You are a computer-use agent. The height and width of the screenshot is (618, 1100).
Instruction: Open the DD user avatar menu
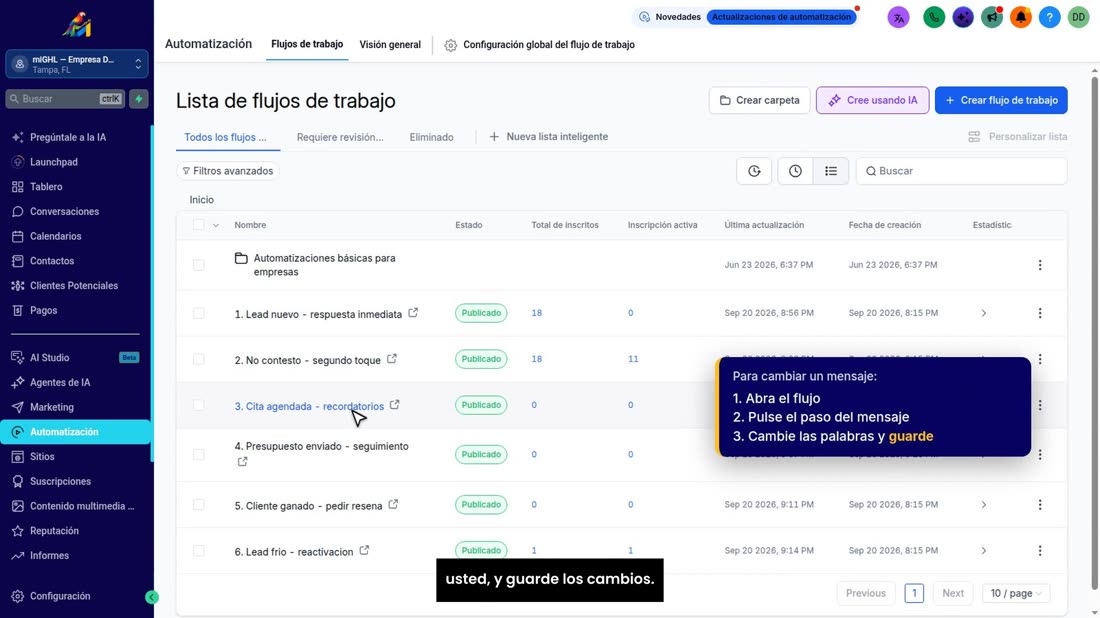[x=1078, y=18]
